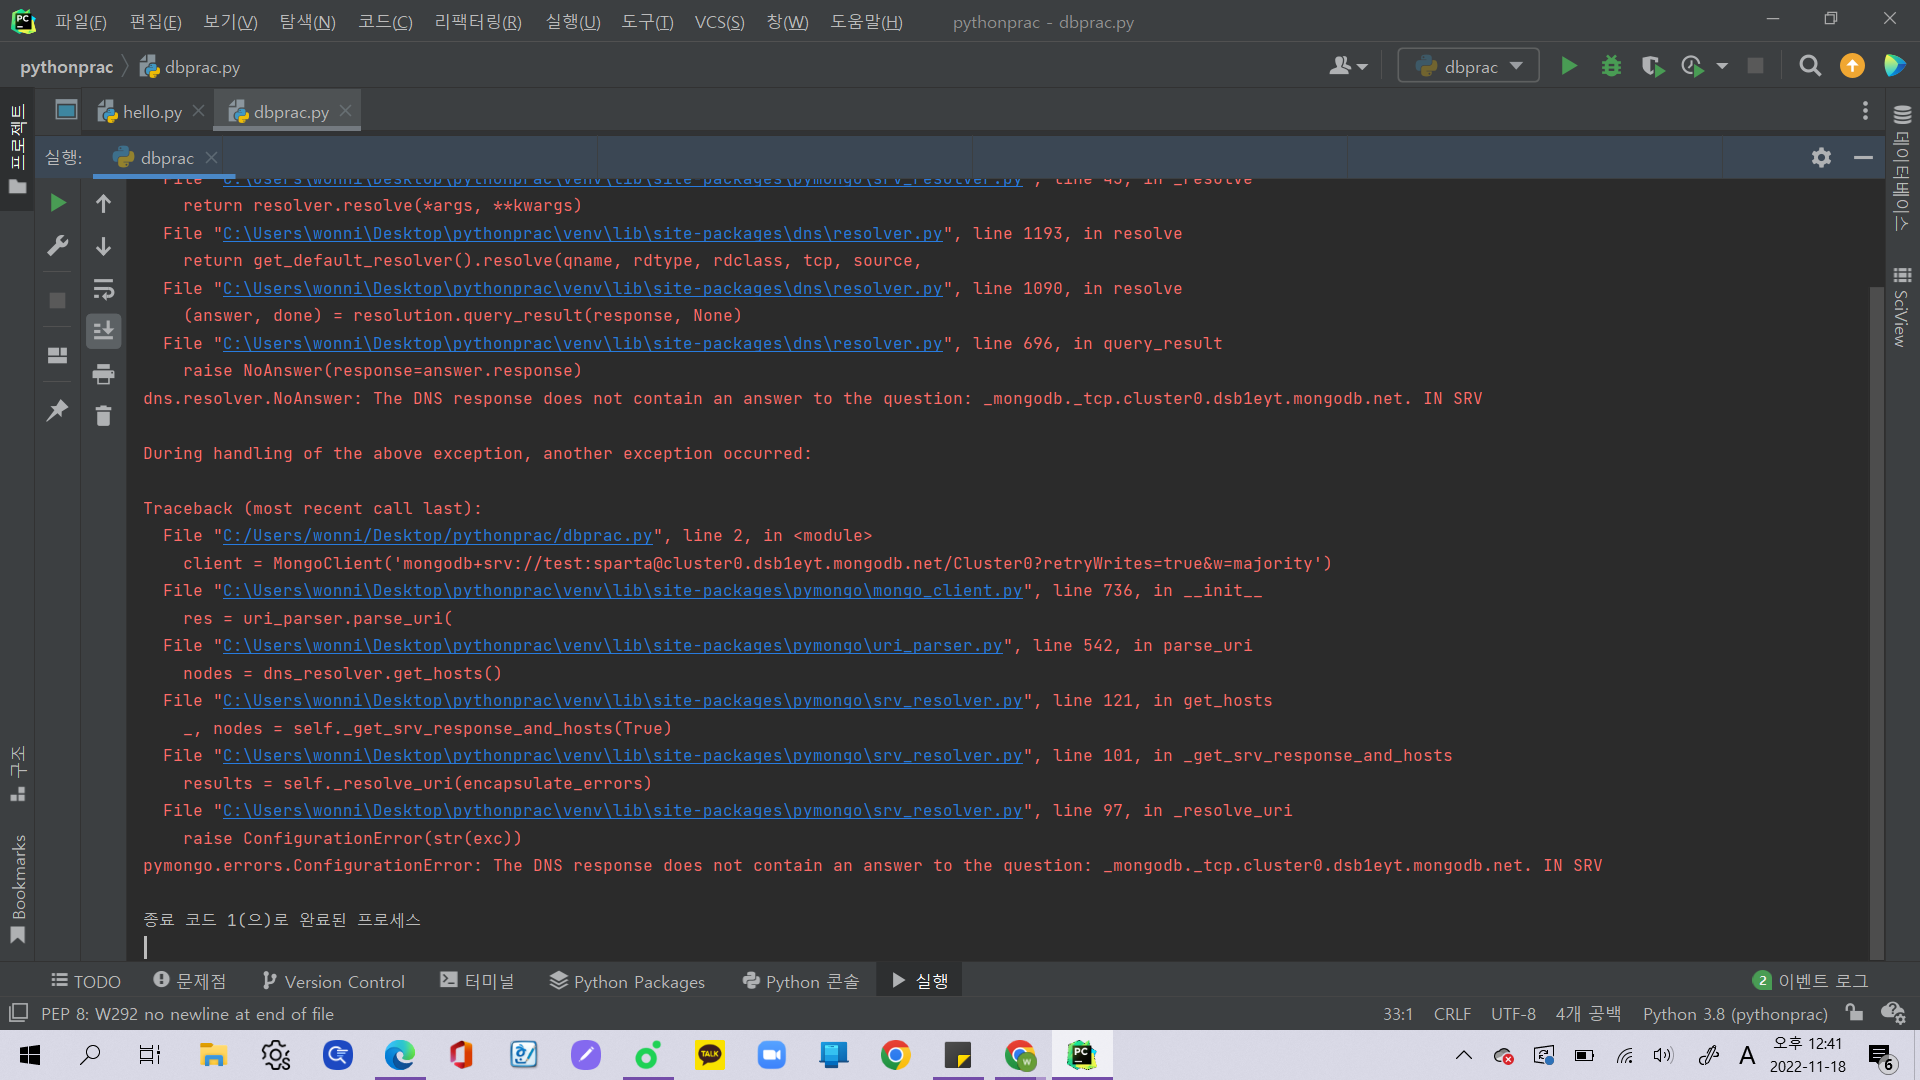This screenshot has height=1080, width=1920.
Task: Open Windows Start menu
Action: [x=30, y=1055]
